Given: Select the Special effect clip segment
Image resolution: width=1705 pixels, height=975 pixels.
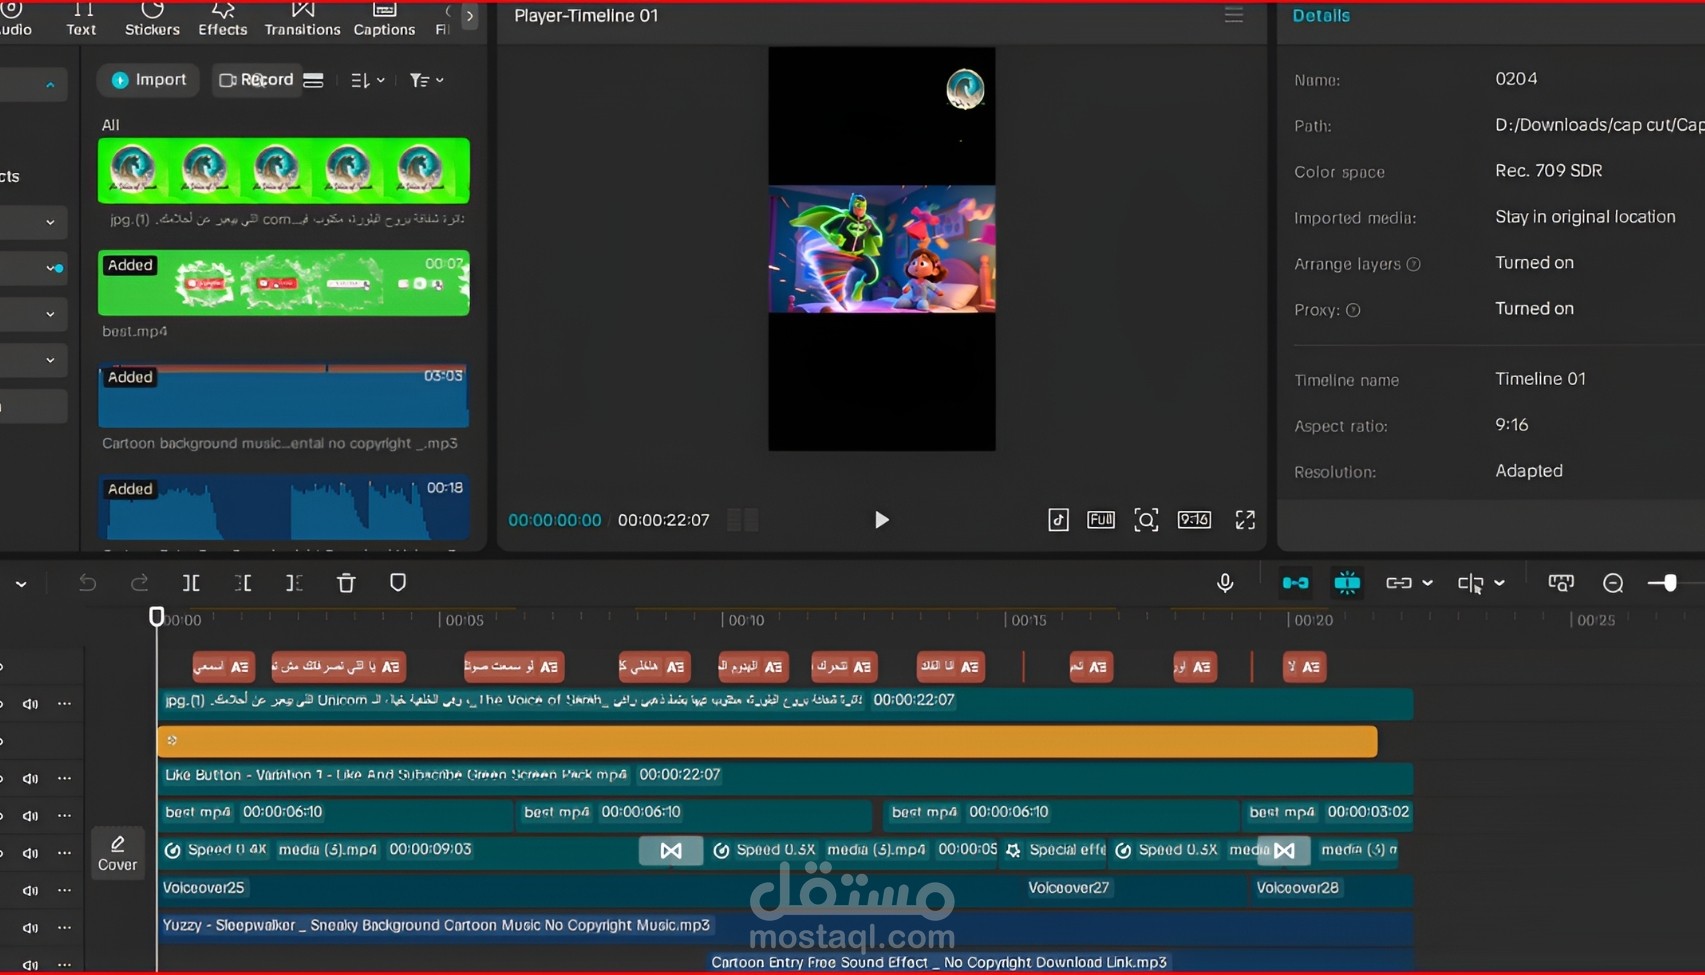Looking at the screenshot, I should [x=1053, y=850].
